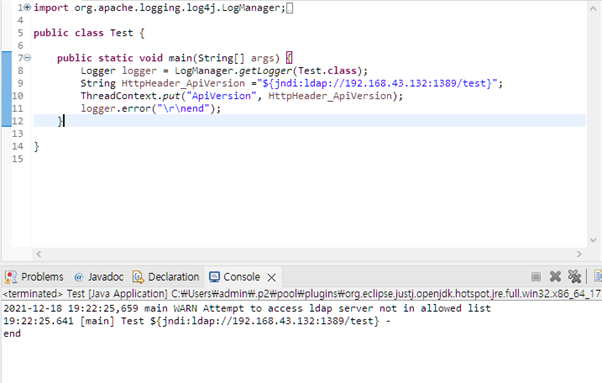Close the Console view tab
Screen dimensions: 602x383
click(x=272, y=277)
